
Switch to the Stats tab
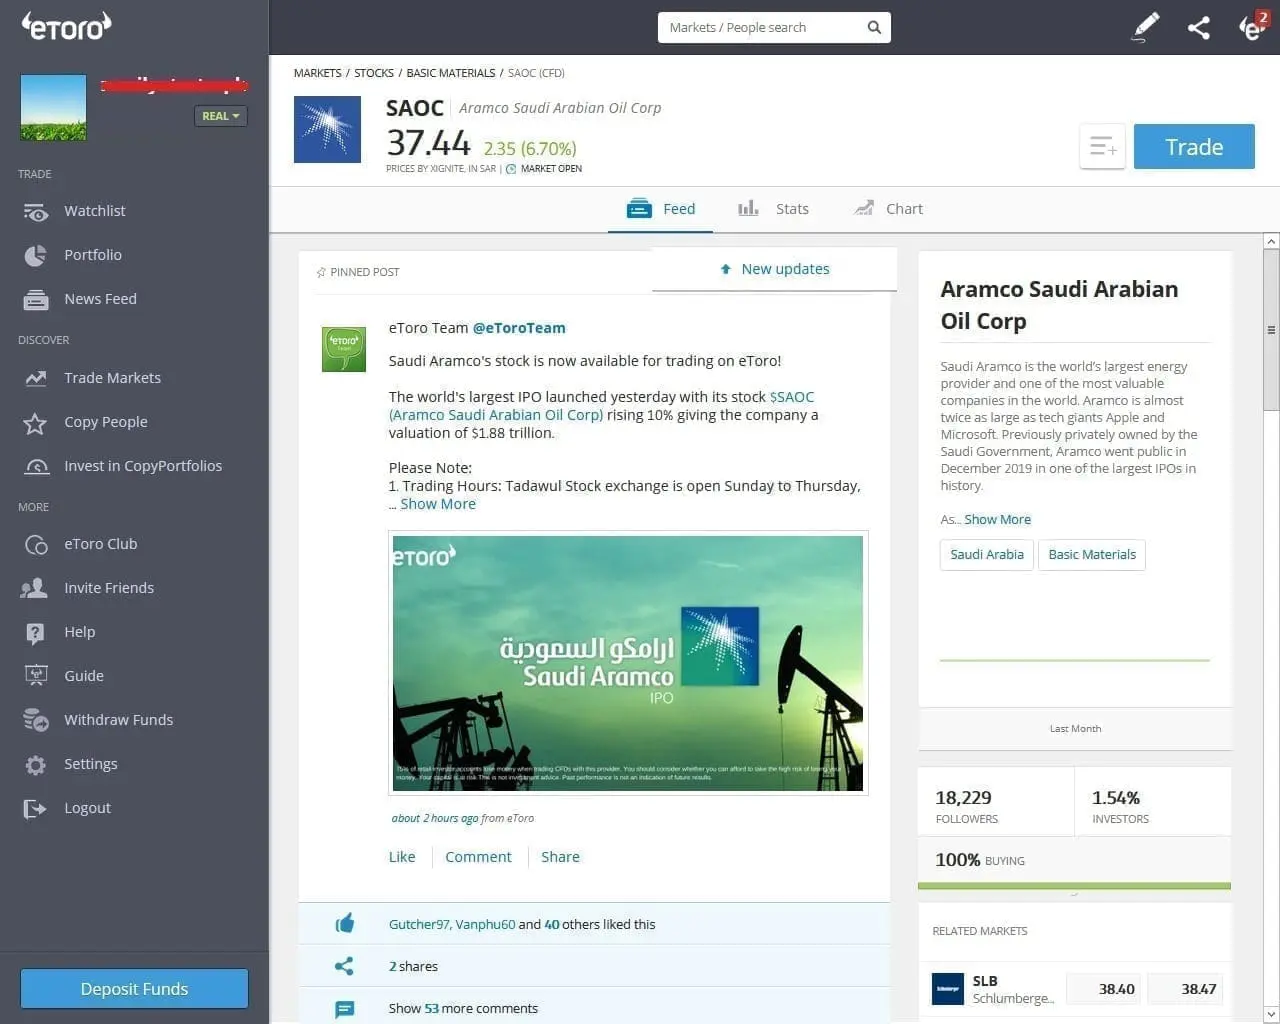coord(792,208)
